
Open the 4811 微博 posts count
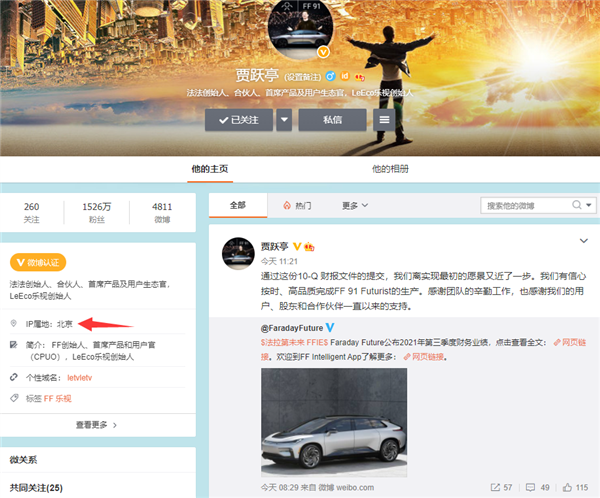162,212
